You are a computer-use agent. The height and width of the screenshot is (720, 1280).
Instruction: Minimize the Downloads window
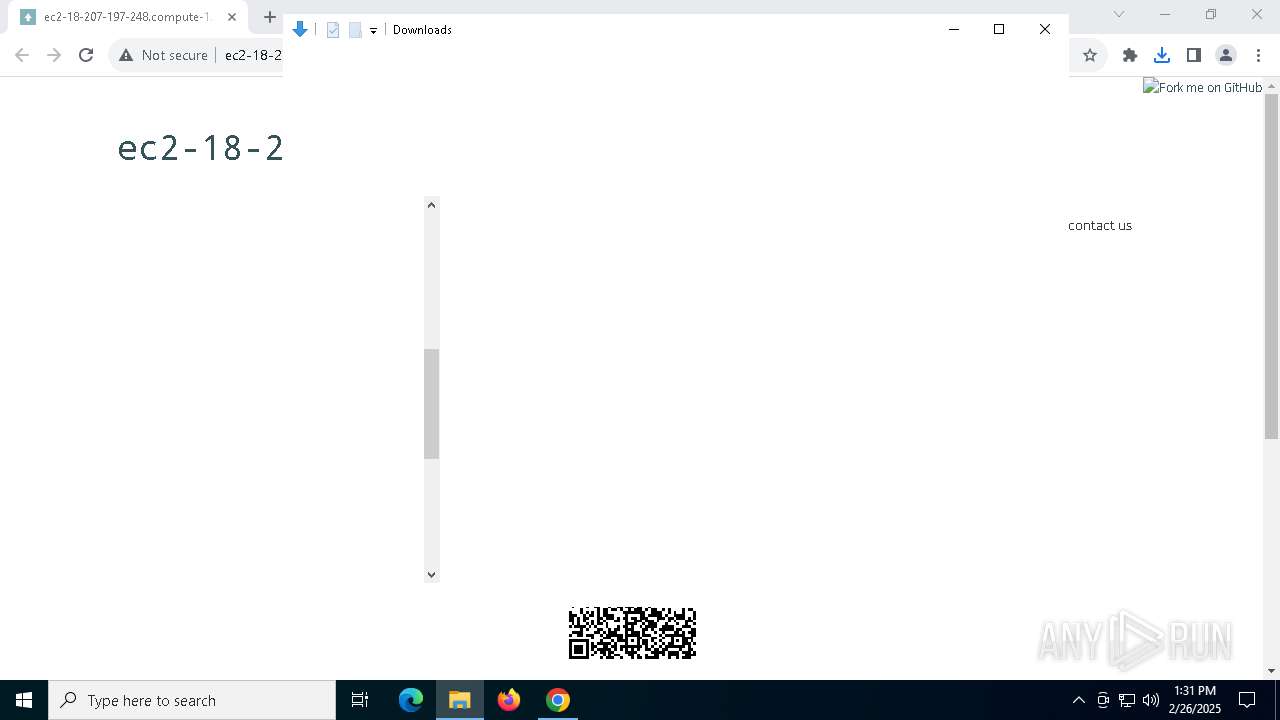(953, 29)
